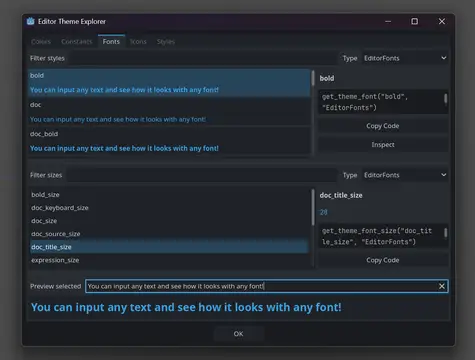The image size is (475, 360).
Task: Select the Fonts tab
Action: click(111, 42)
